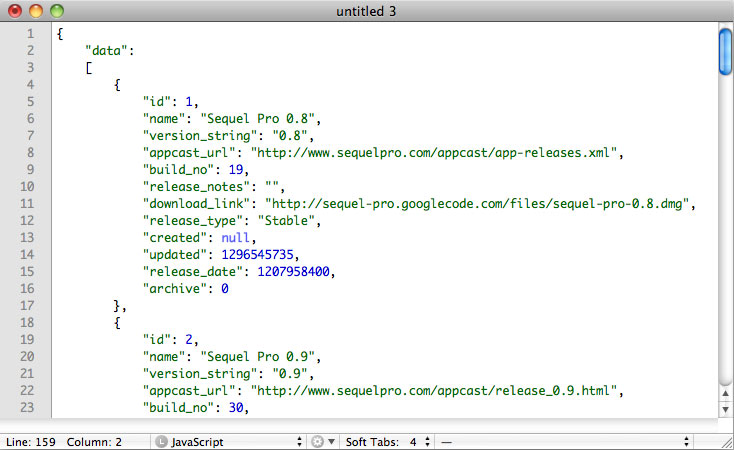Click the scroll down arrow
The image size is (734, 450).
point(725,409)
